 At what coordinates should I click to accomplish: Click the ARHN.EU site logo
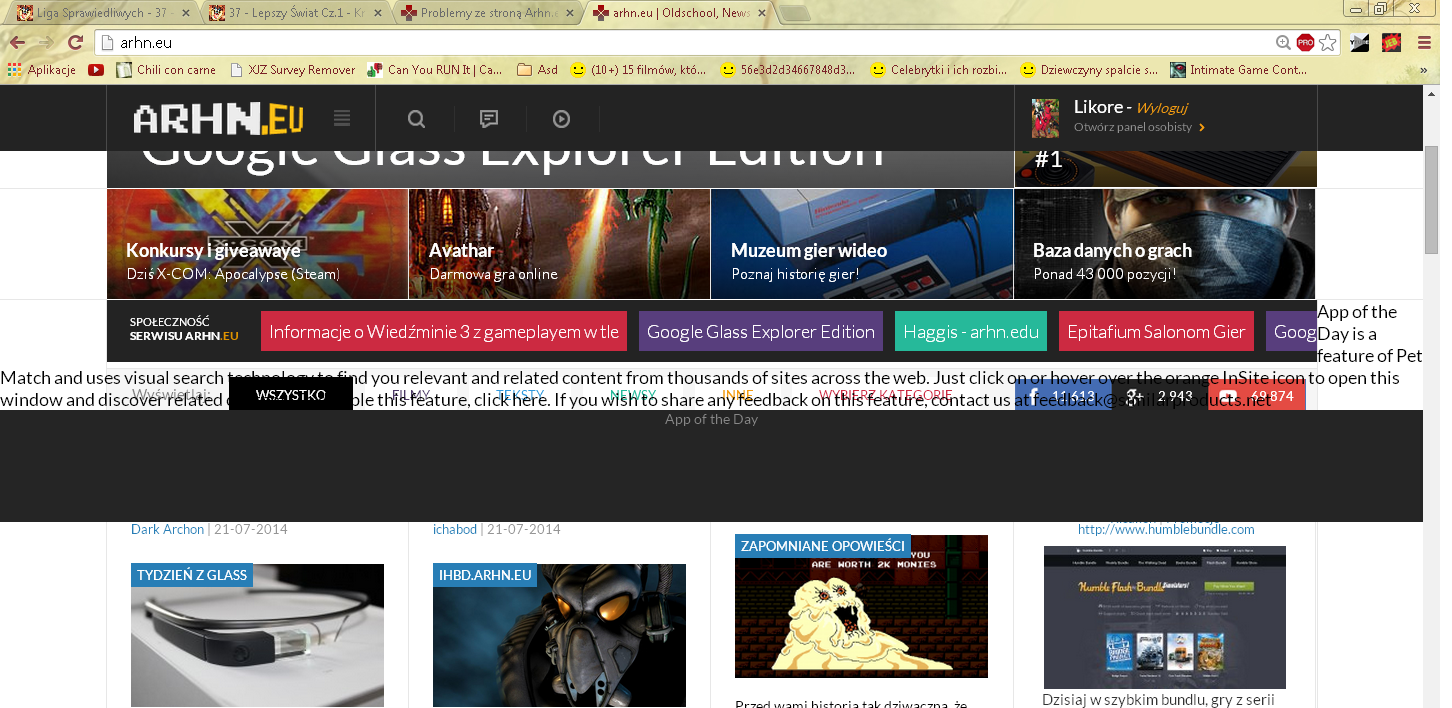[218, 119]
